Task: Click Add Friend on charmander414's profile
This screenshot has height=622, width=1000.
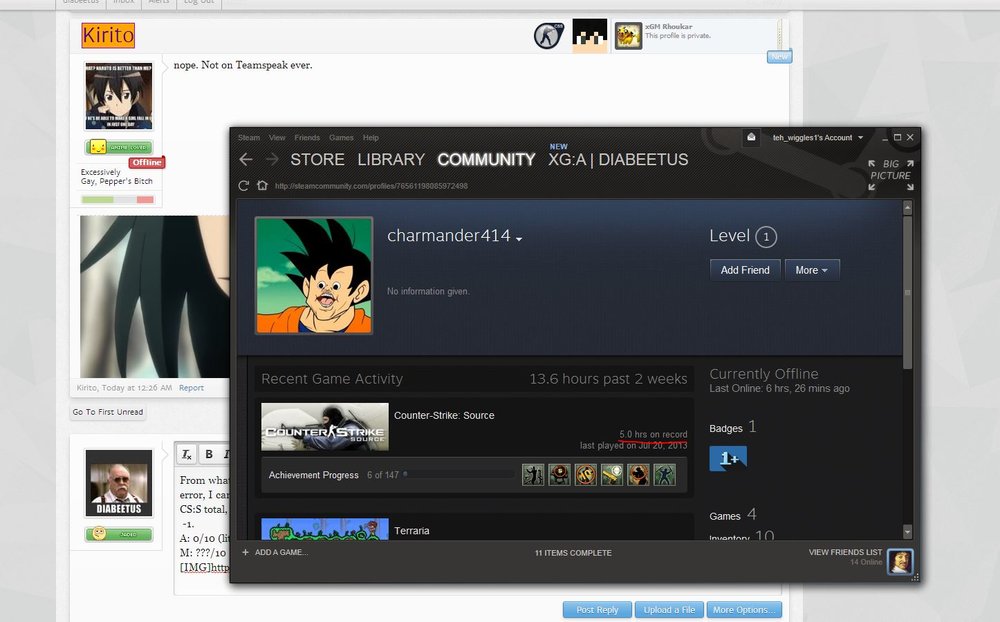Action: [745, 270]
